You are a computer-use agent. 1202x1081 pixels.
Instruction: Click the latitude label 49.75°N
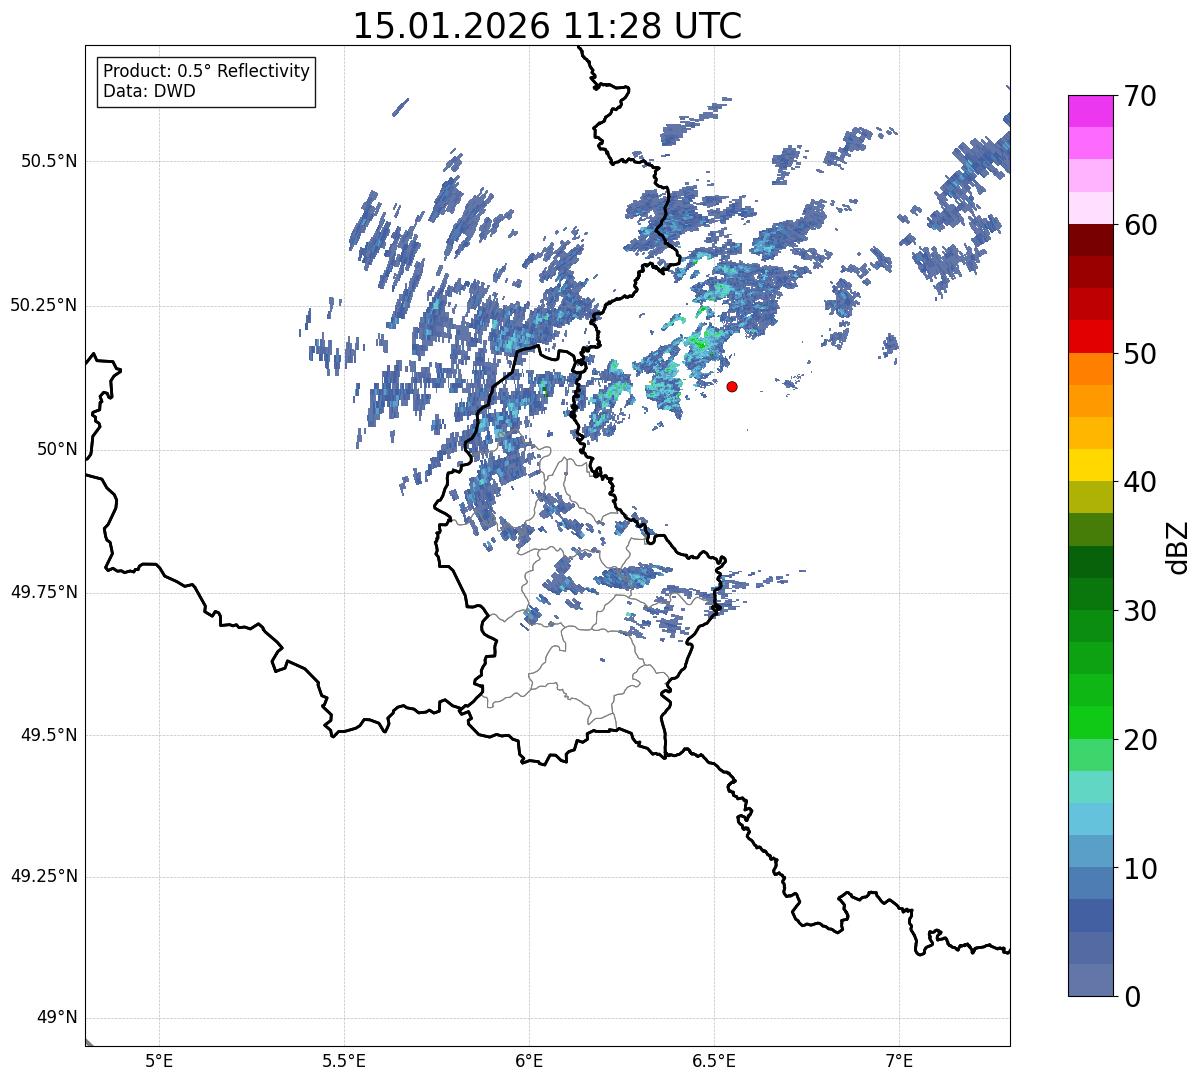(x=44, y=592)
